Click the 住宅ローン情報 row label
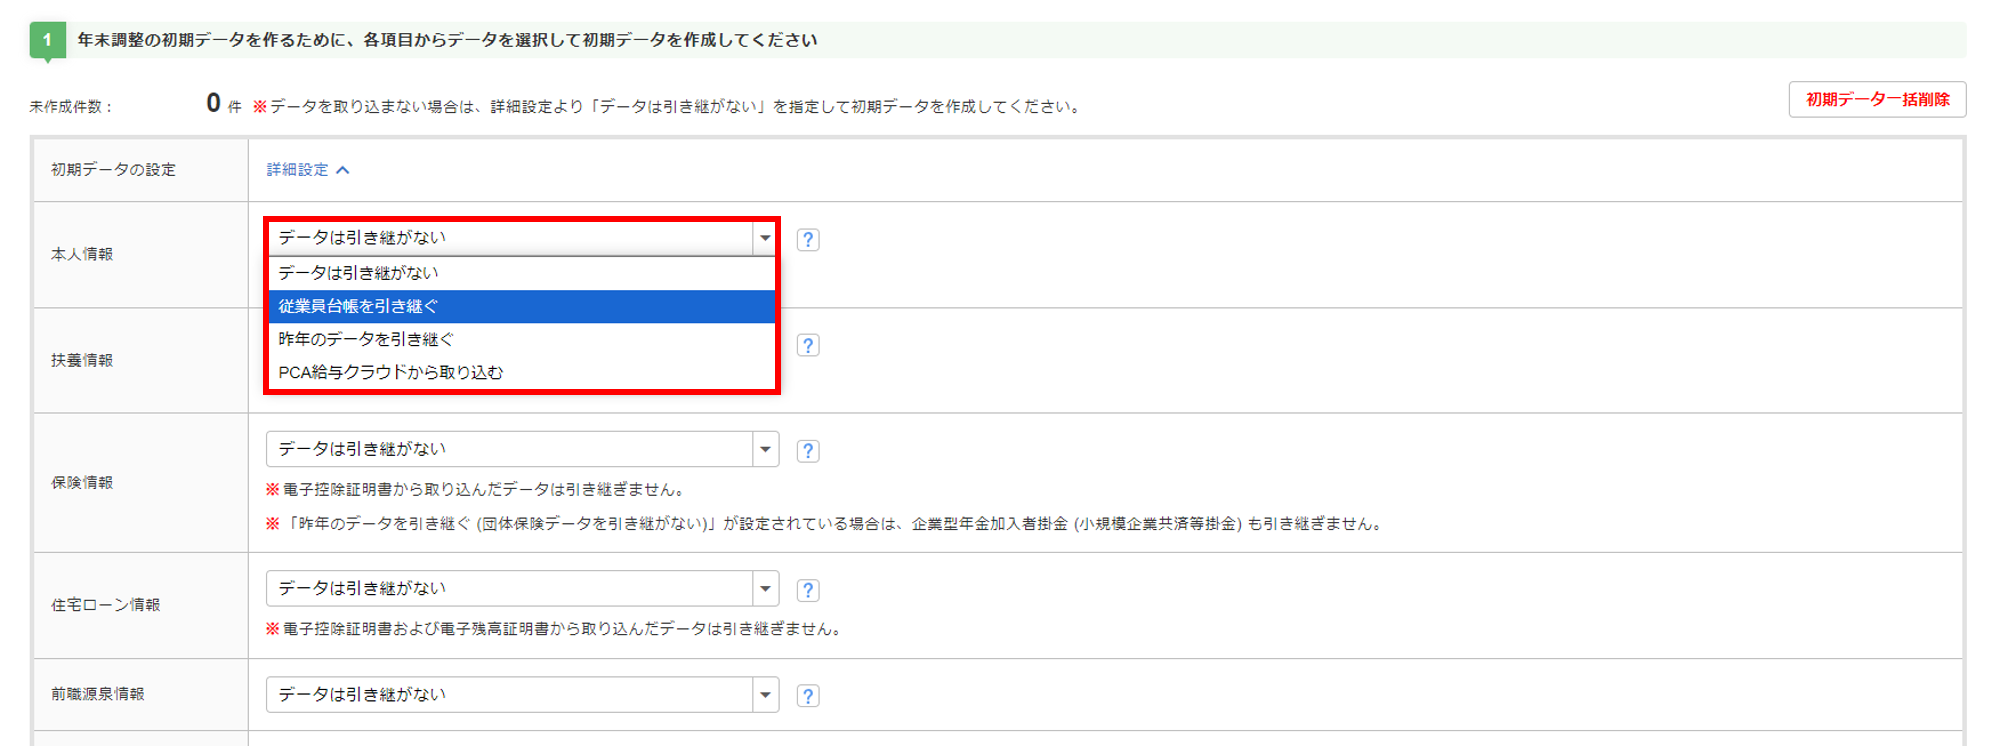This screenshot has height=746, width=2000. [x=105, y=605]
